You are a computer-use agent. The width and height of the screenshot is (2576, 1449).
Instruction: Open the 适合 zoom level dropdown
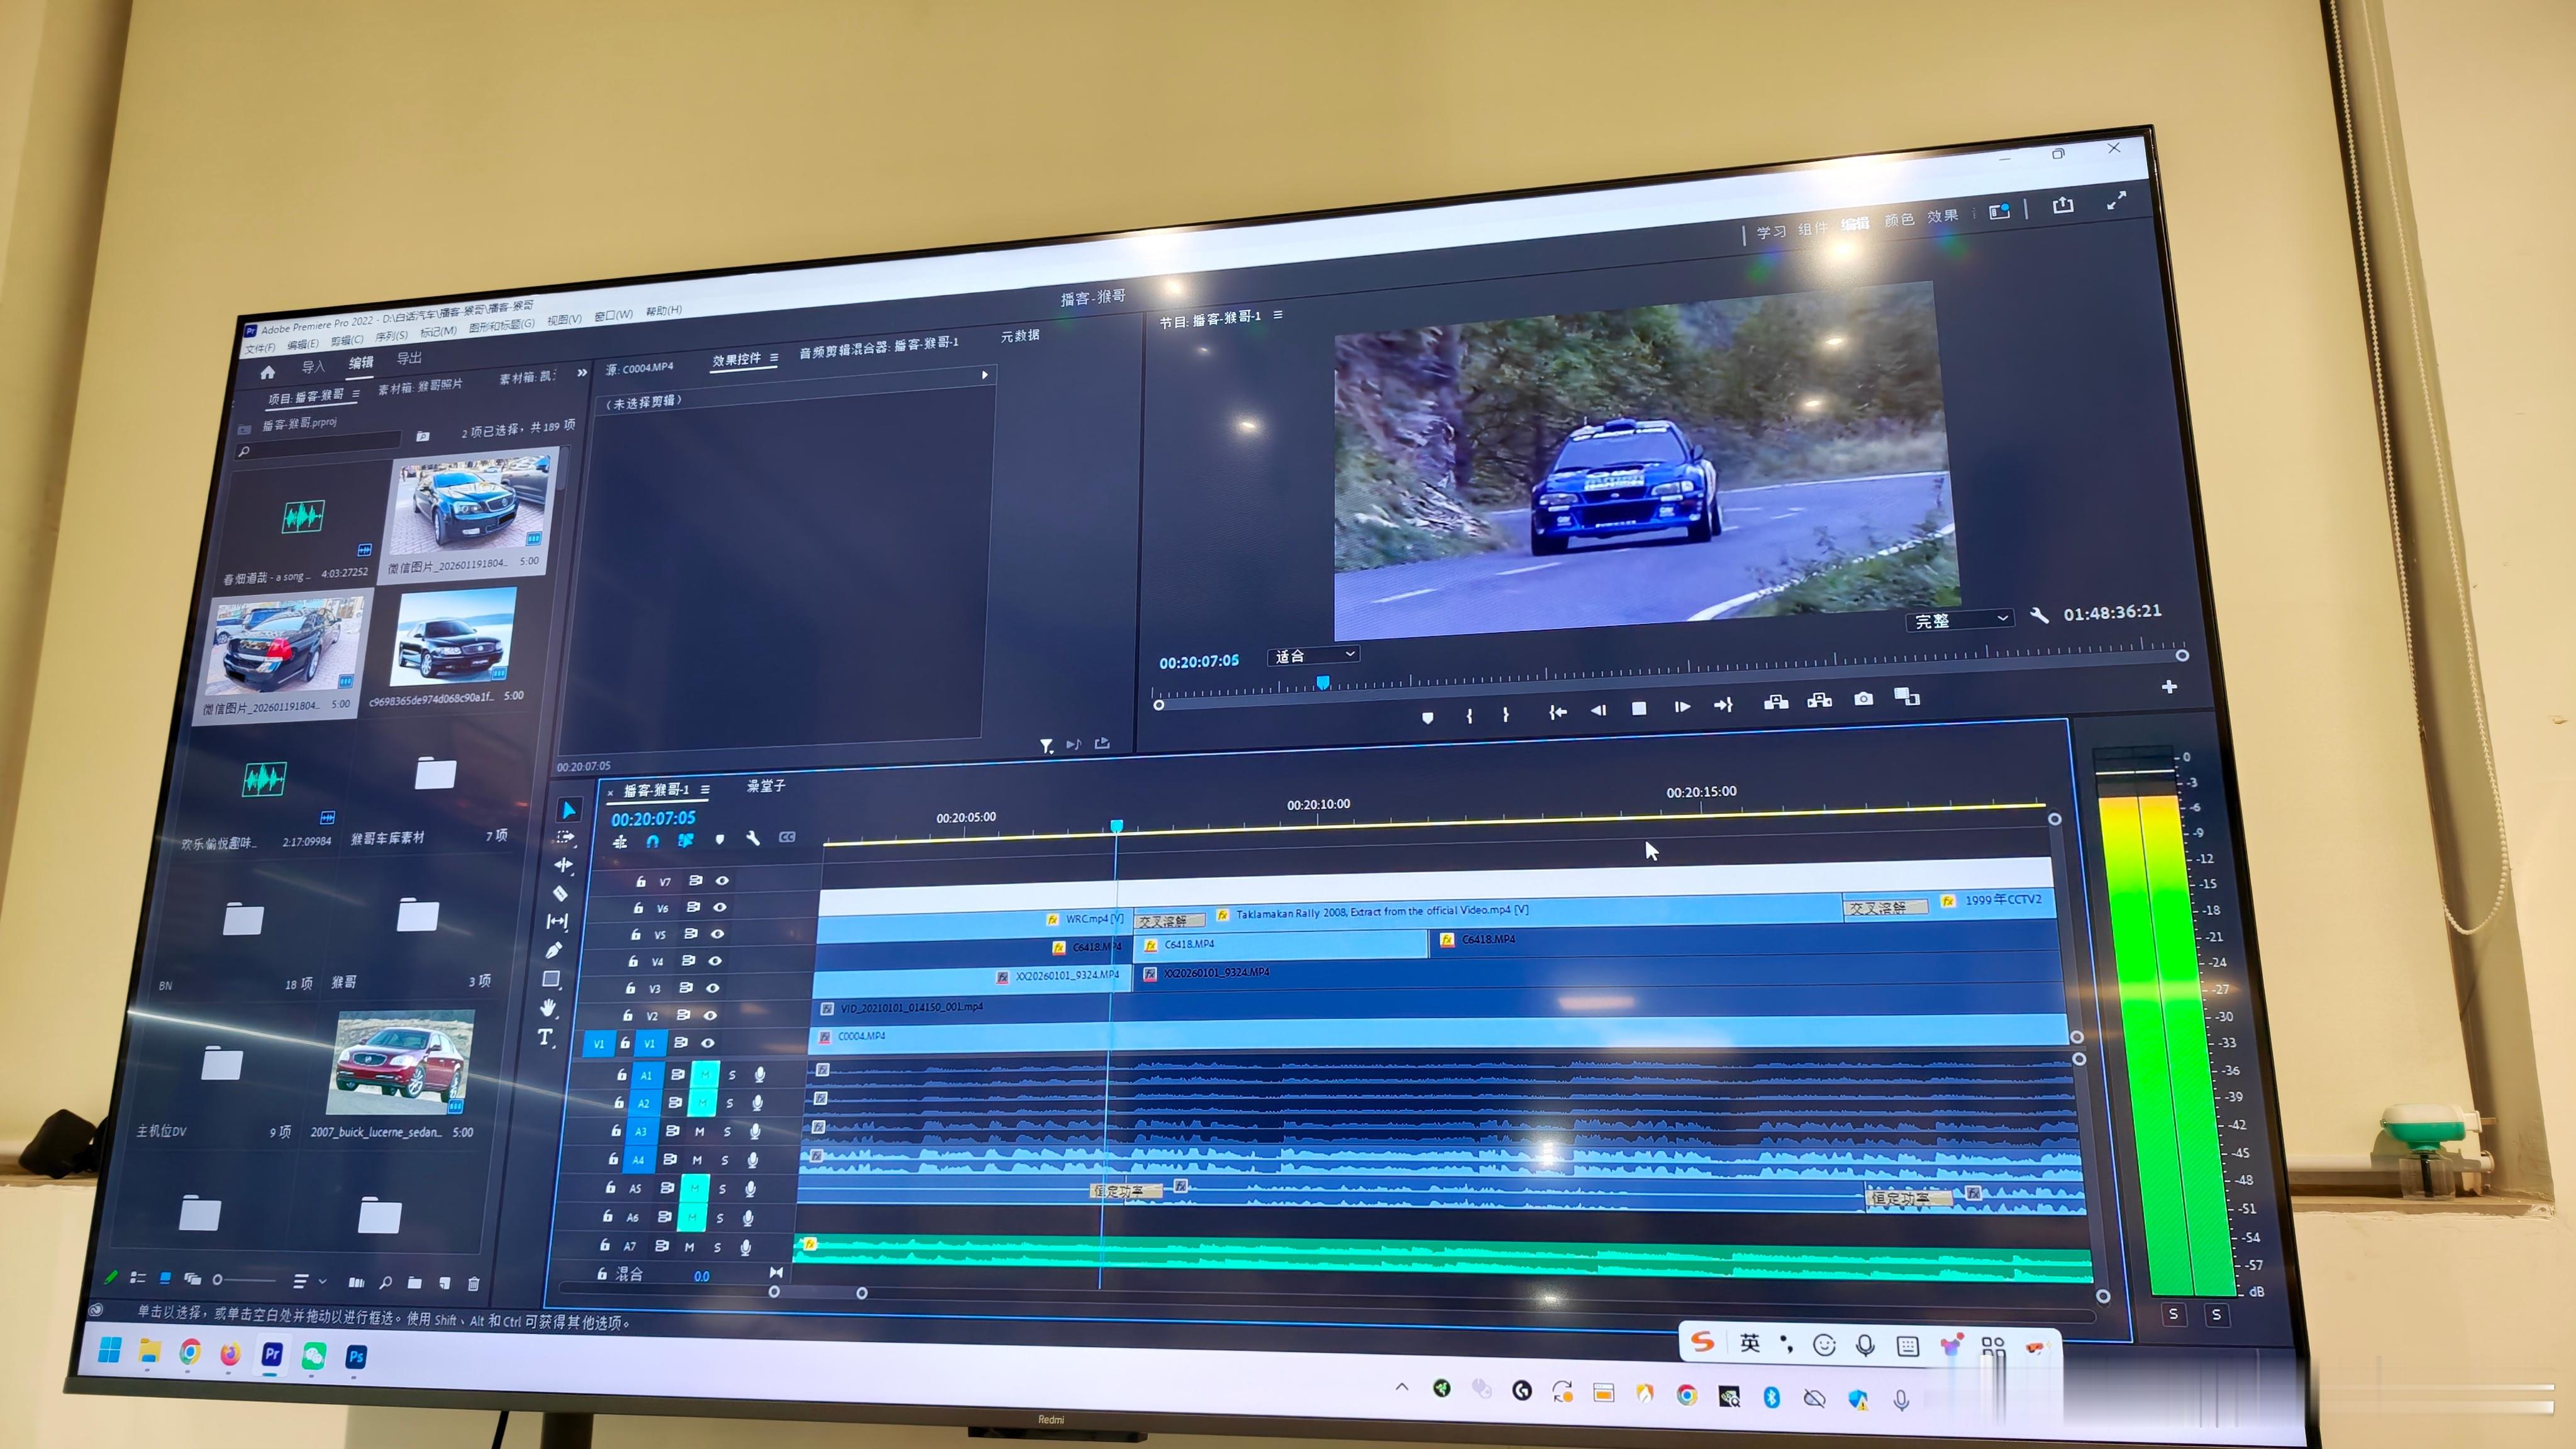point(1313,655)
